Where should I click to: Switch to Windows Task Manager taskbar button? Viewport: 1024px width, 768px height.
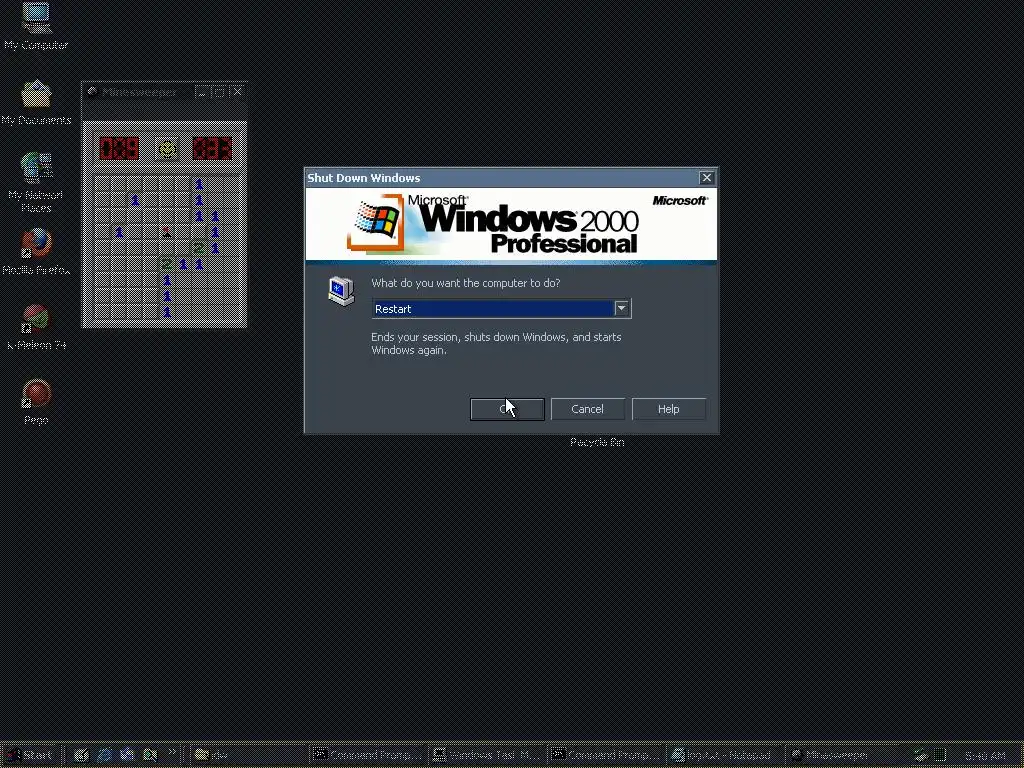(x=487, y=755)
